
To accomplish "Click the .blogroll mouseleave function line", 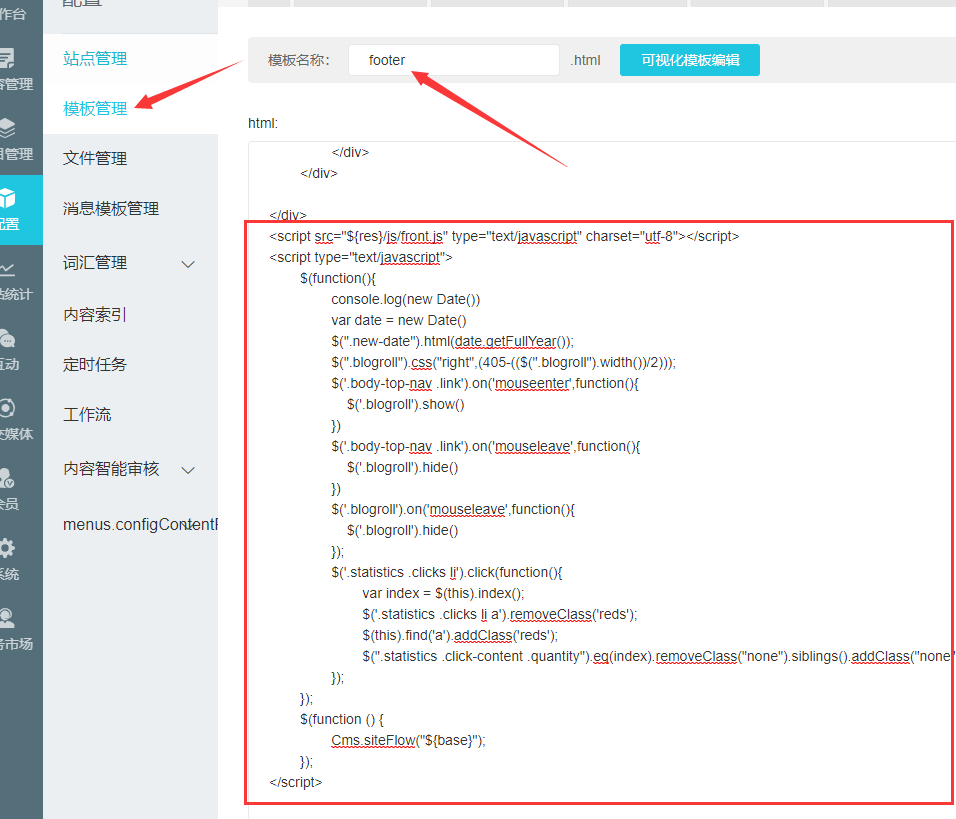I will (453, 509).
